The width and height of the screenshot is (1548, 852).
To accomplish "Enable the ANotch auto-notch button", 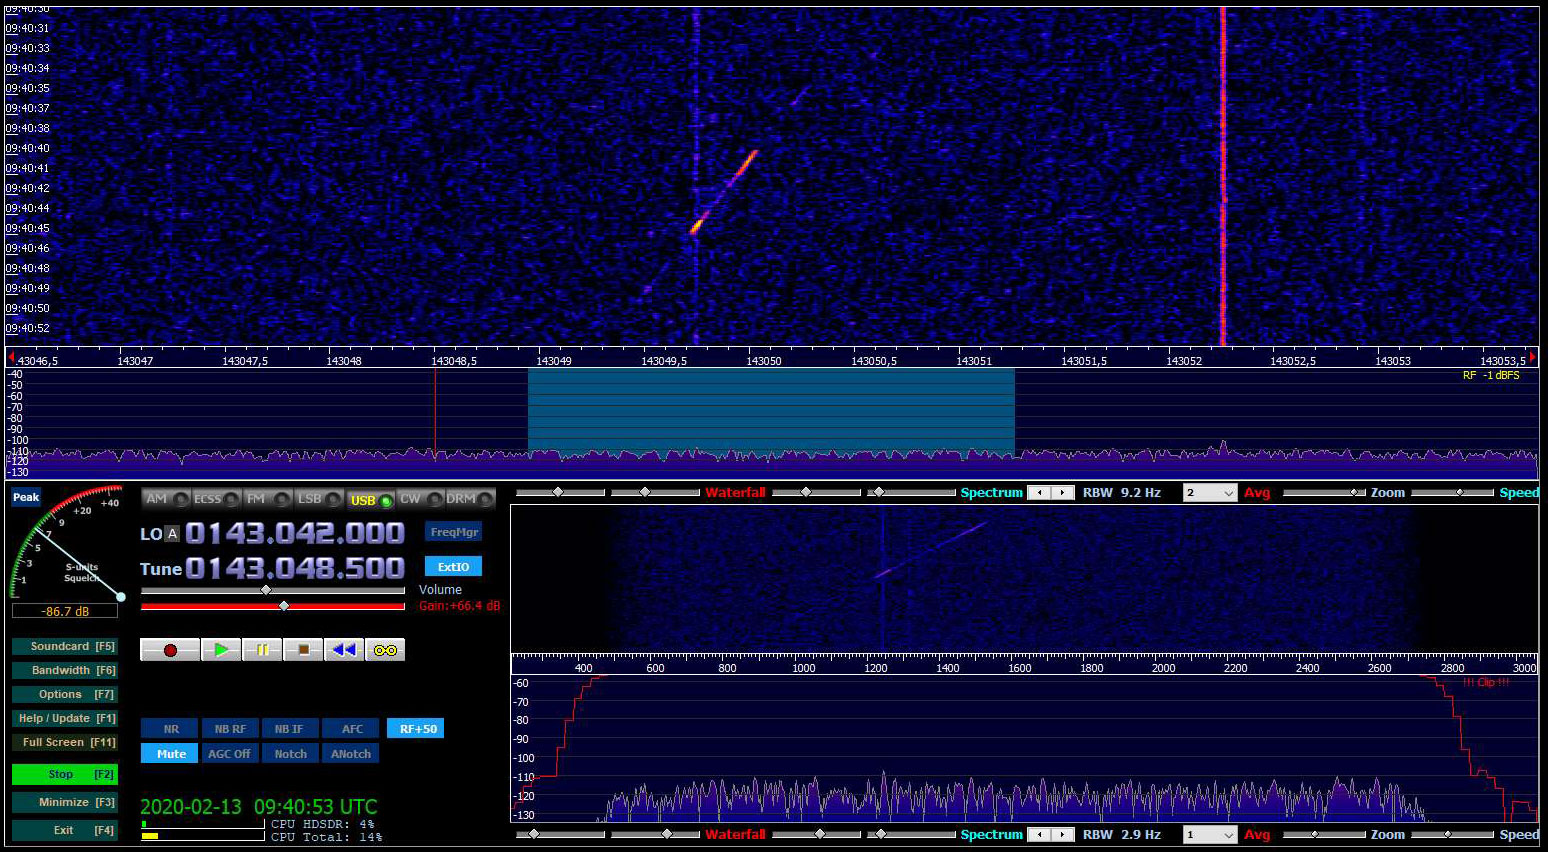I will click(351, 754).
